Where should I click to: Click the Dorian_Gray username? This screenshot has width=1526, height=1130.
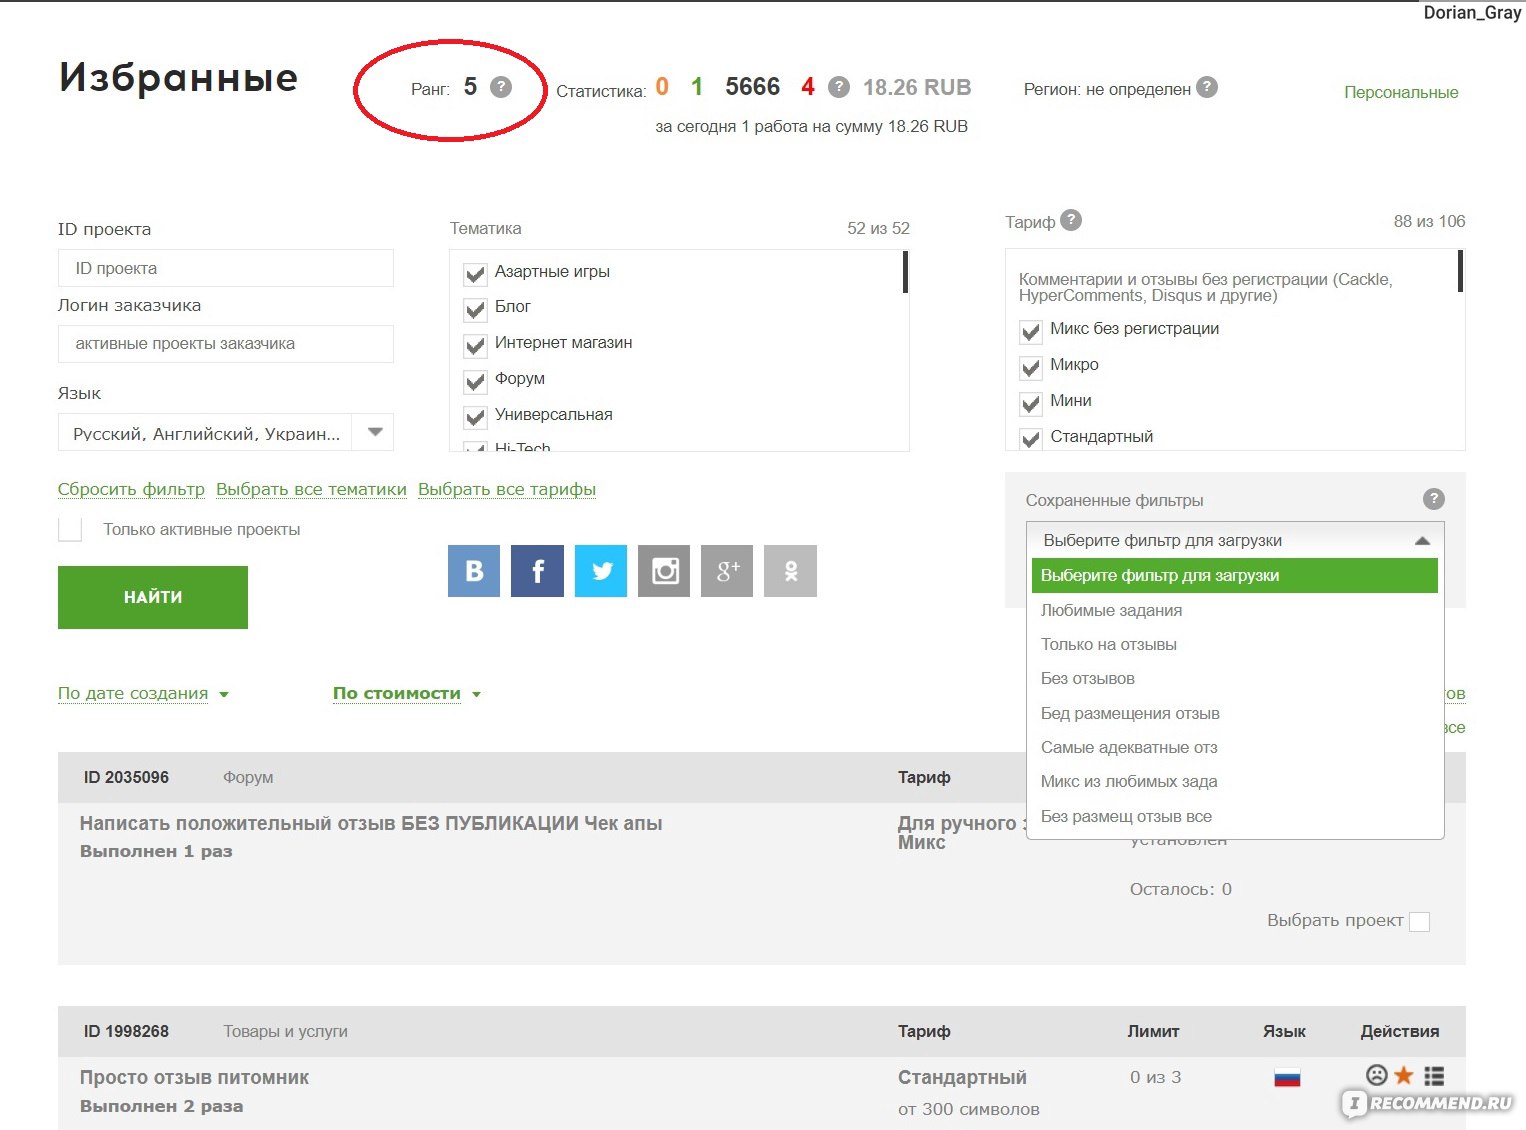pyautogui.click(x=1472, y=12)
